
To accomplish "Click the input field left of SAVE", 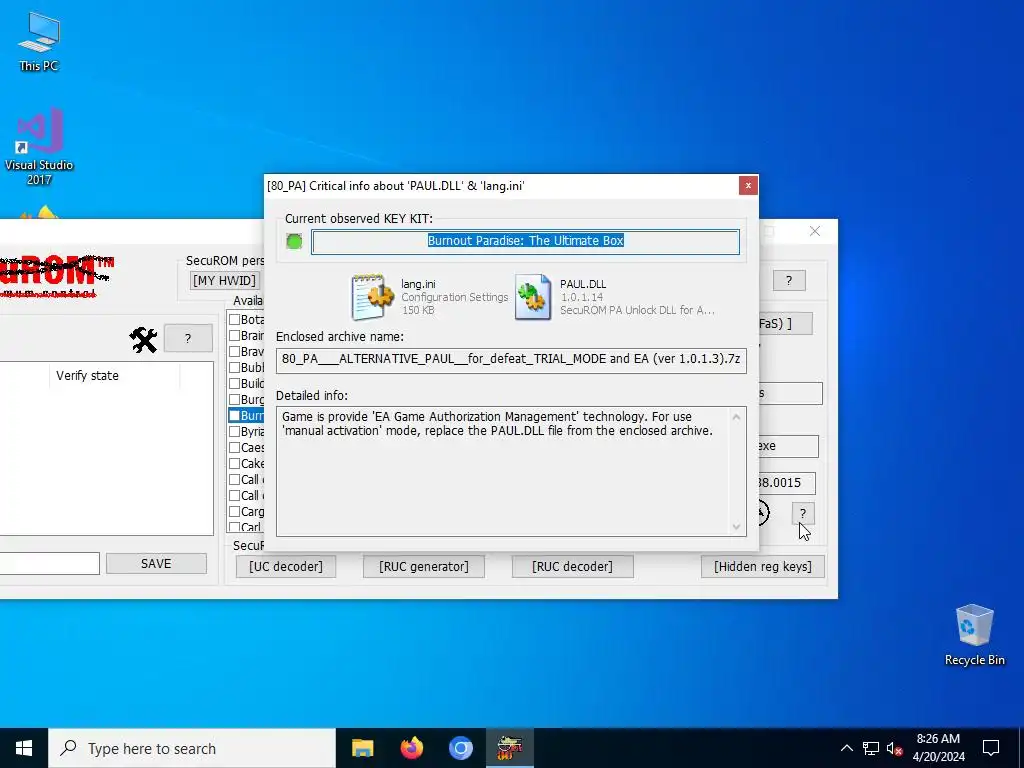I will pos(50,564).
